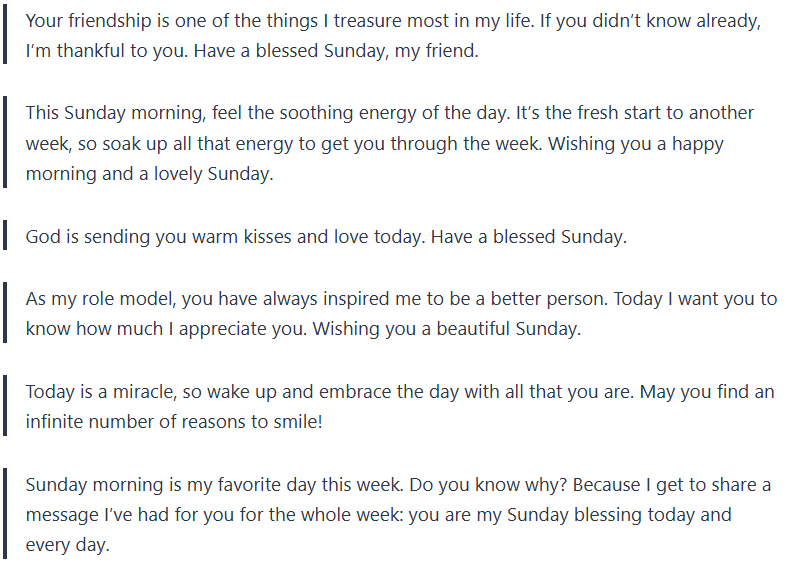Click the final words "every day."

coord(67,546)
